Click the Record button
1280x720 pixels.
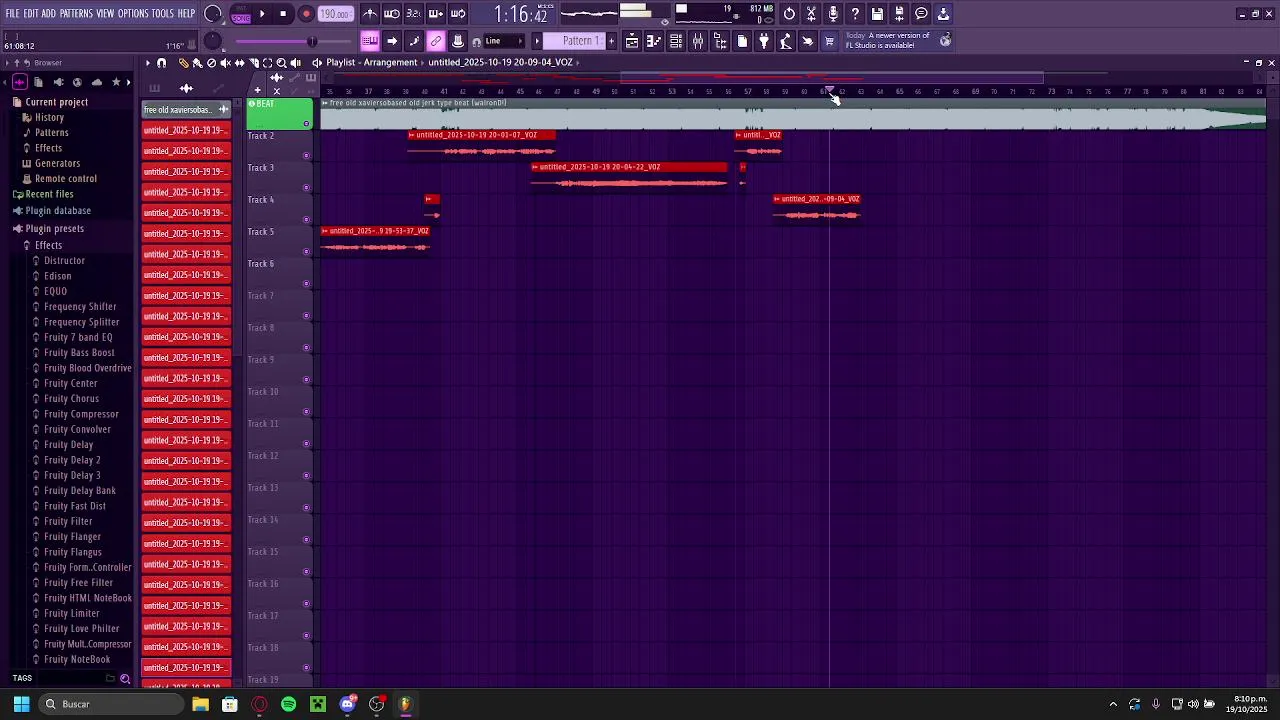pos(306,14)
